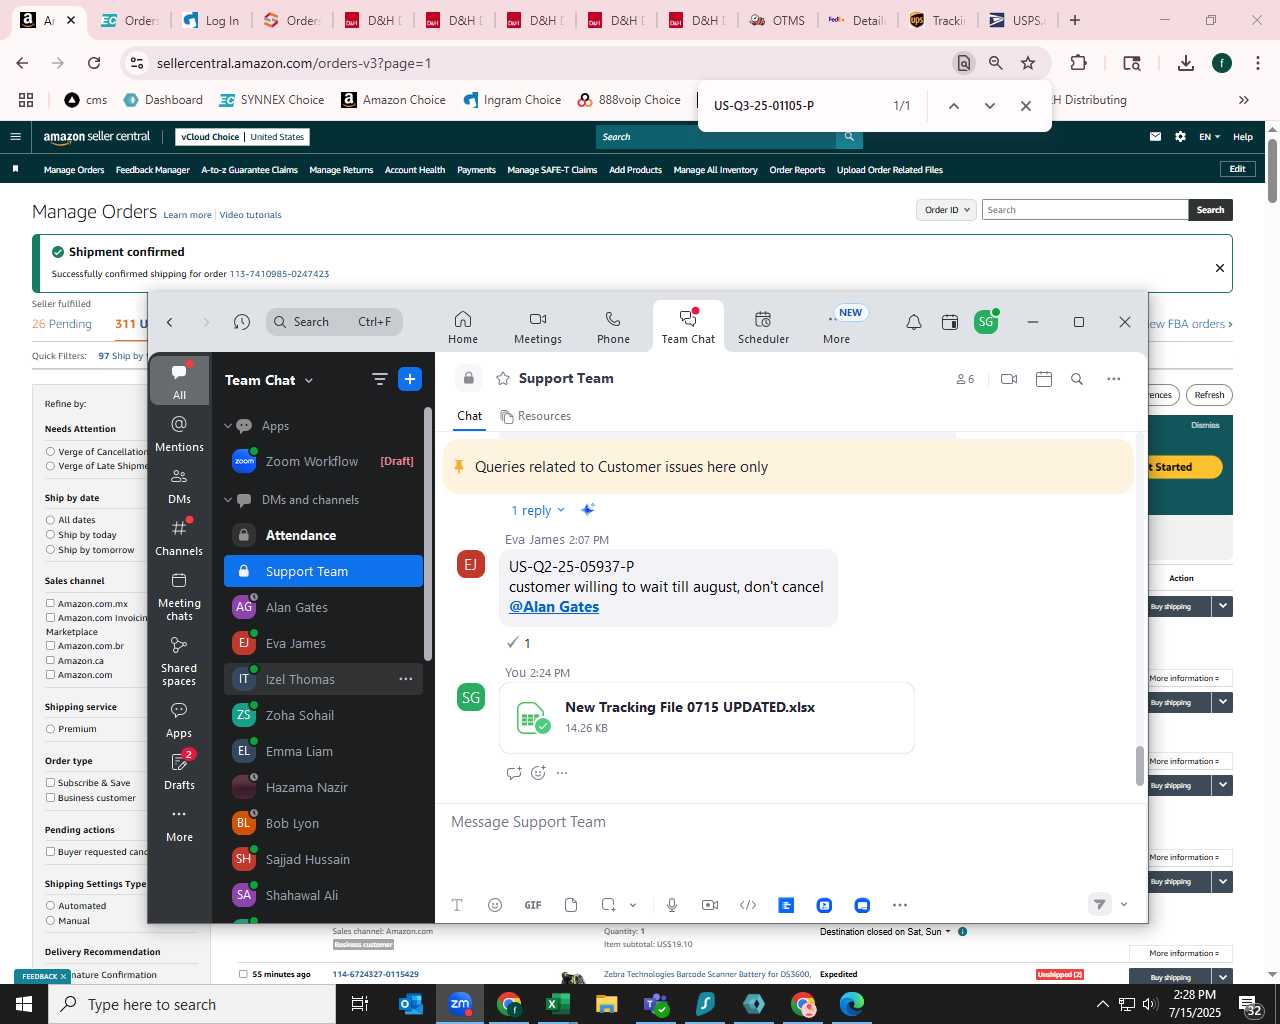Screen dimensions: 1280x1024
Task: Select Premium shipping service option
Action: [x=50, y=729]
